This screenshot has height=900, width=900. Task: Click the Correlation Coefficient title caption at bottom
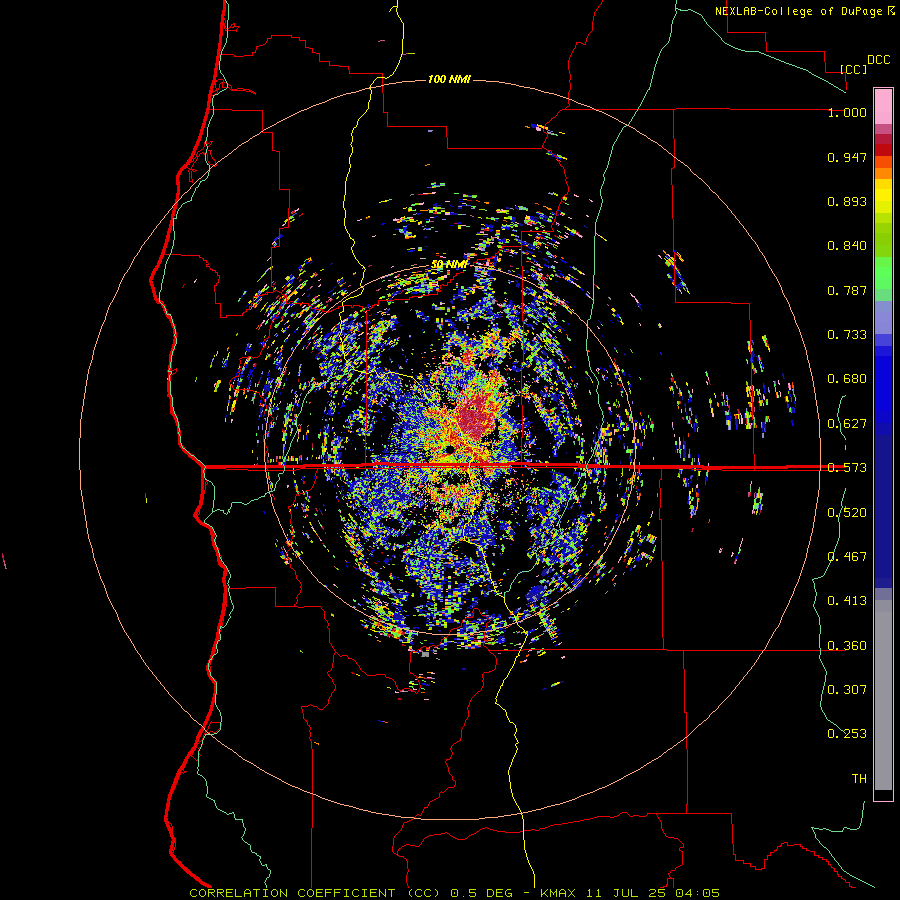455,893
